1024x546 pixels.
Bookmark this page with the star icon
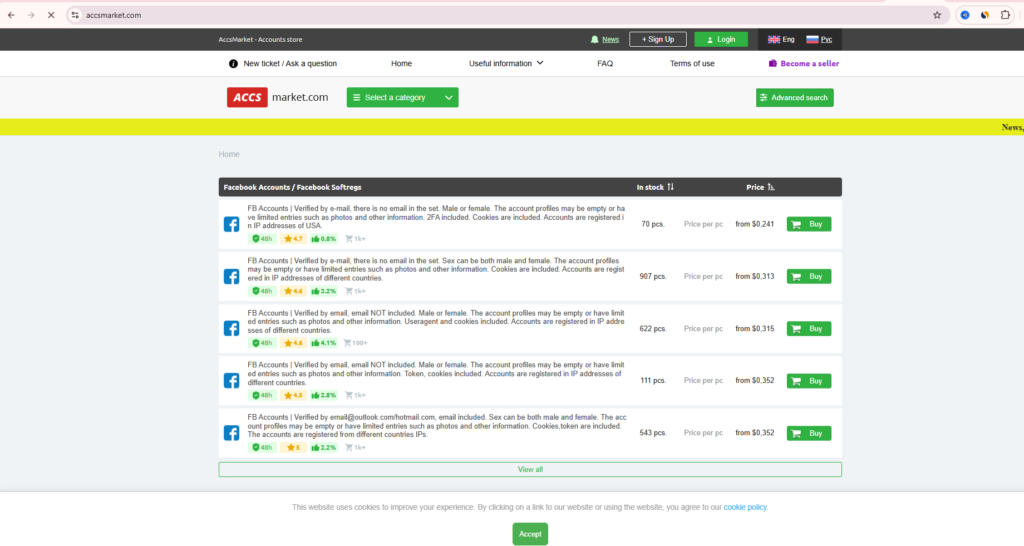[936, 15]
